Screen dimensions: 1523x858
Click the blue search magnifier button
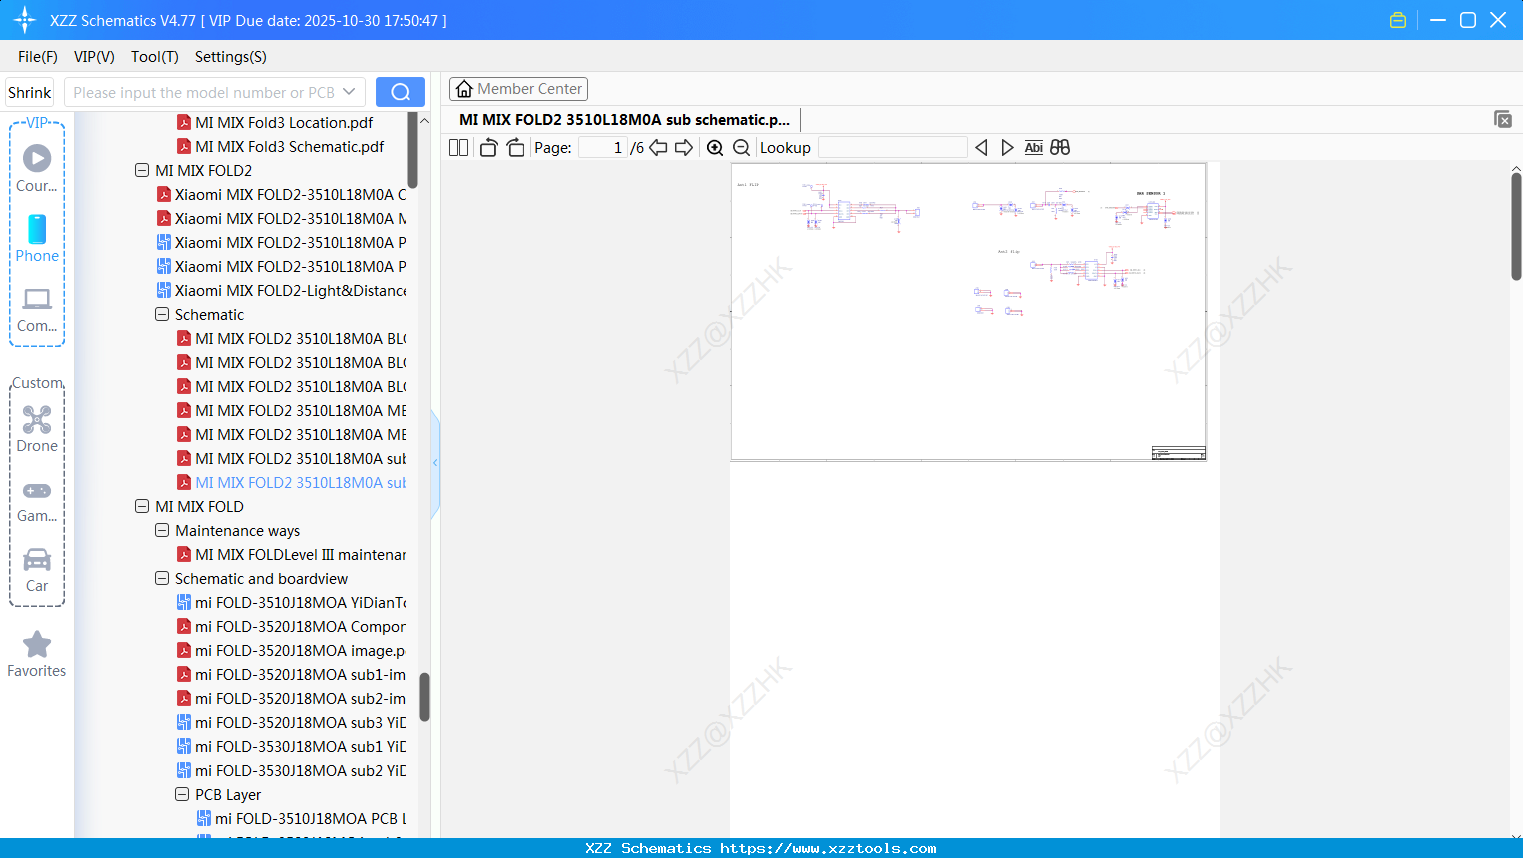coord(400,92)
